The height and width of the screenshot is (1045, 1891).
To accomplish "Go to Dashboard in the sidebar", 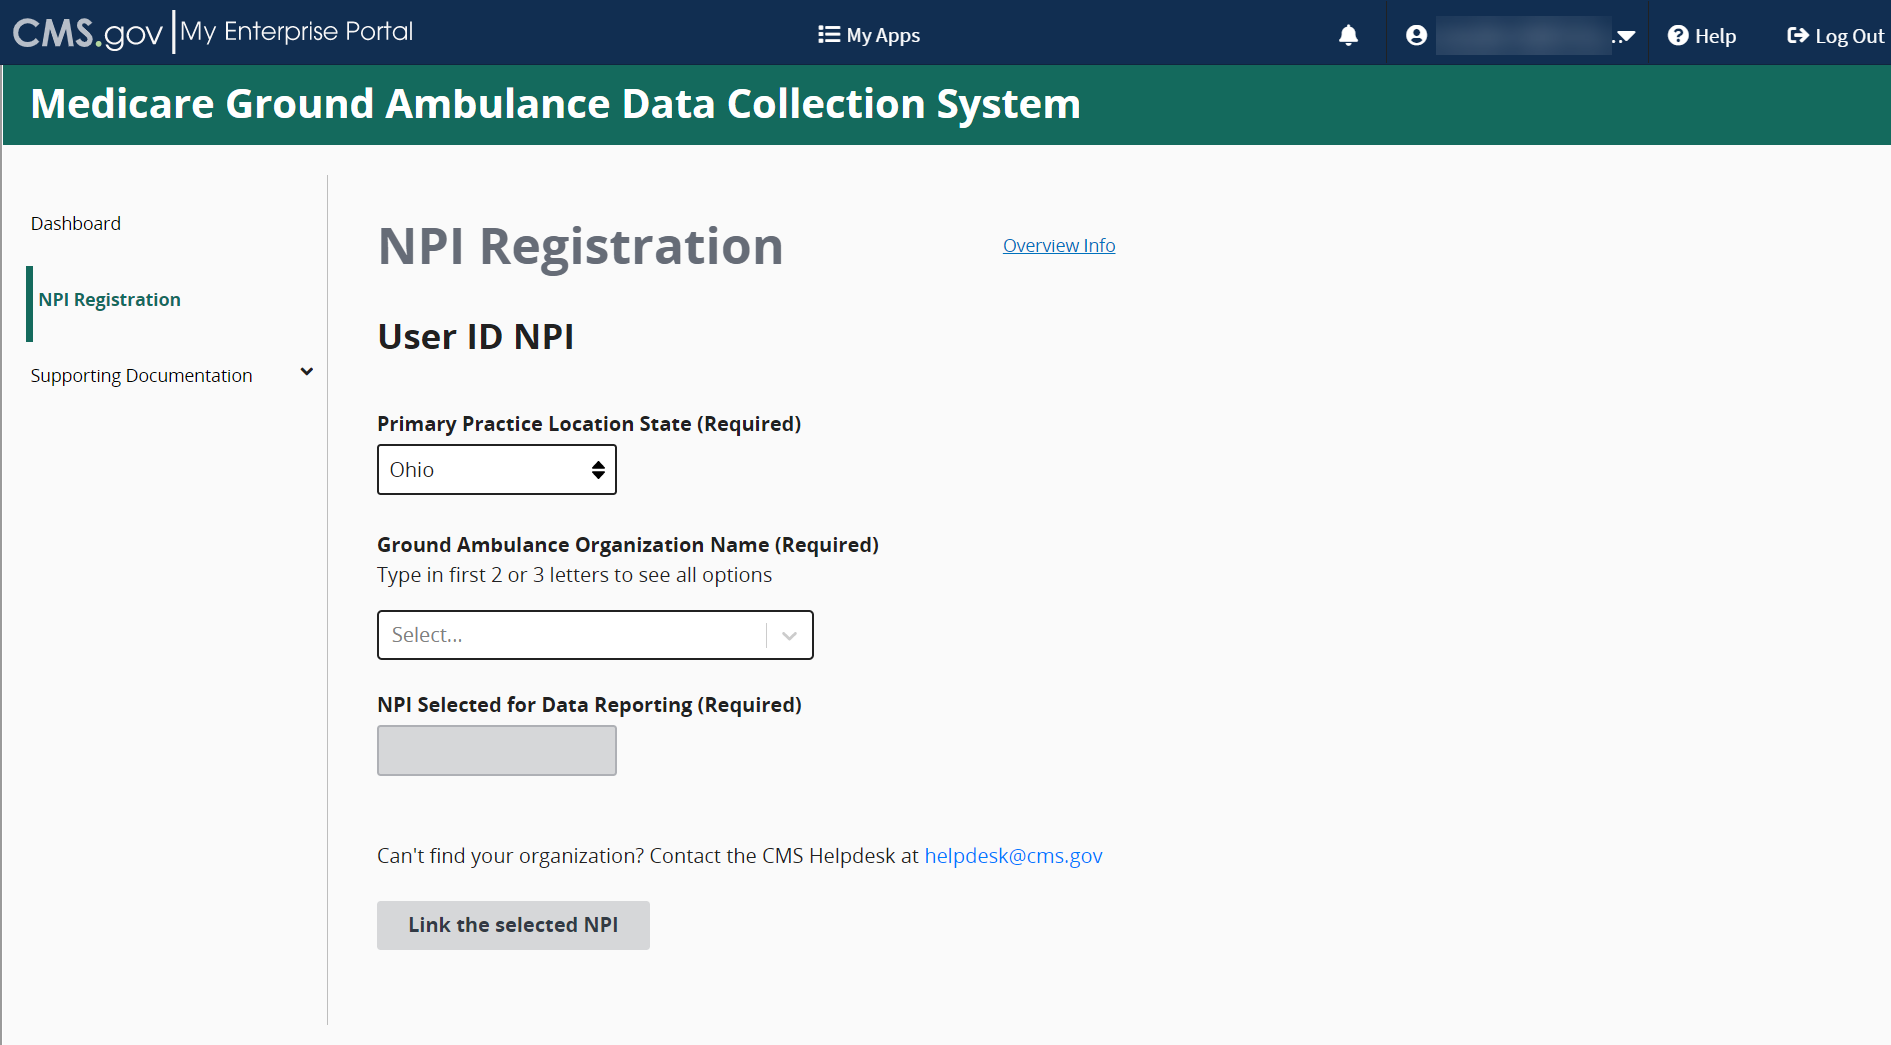I will coord(76,224).
